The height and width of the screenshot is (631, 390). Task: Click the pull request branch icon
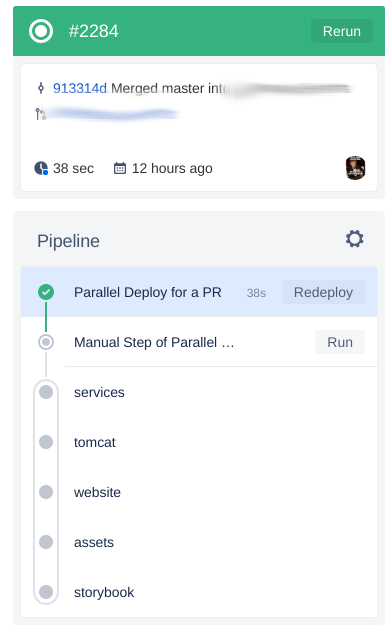pyautogui.click(x=41, y=114)
